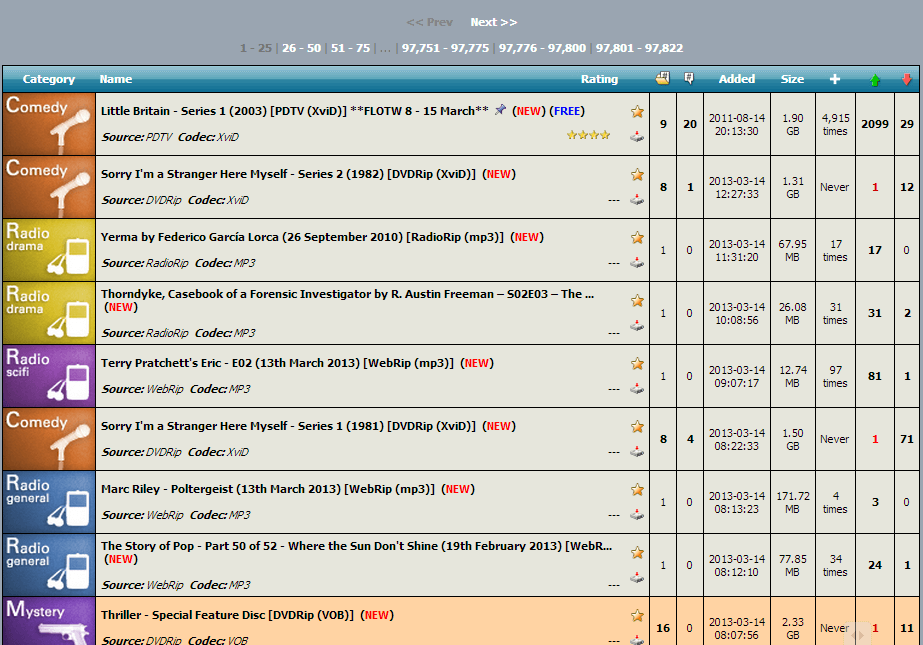Sort by leechers red arrow header
923x645 pixels.
pyautogui.click(x=907, y=79)
